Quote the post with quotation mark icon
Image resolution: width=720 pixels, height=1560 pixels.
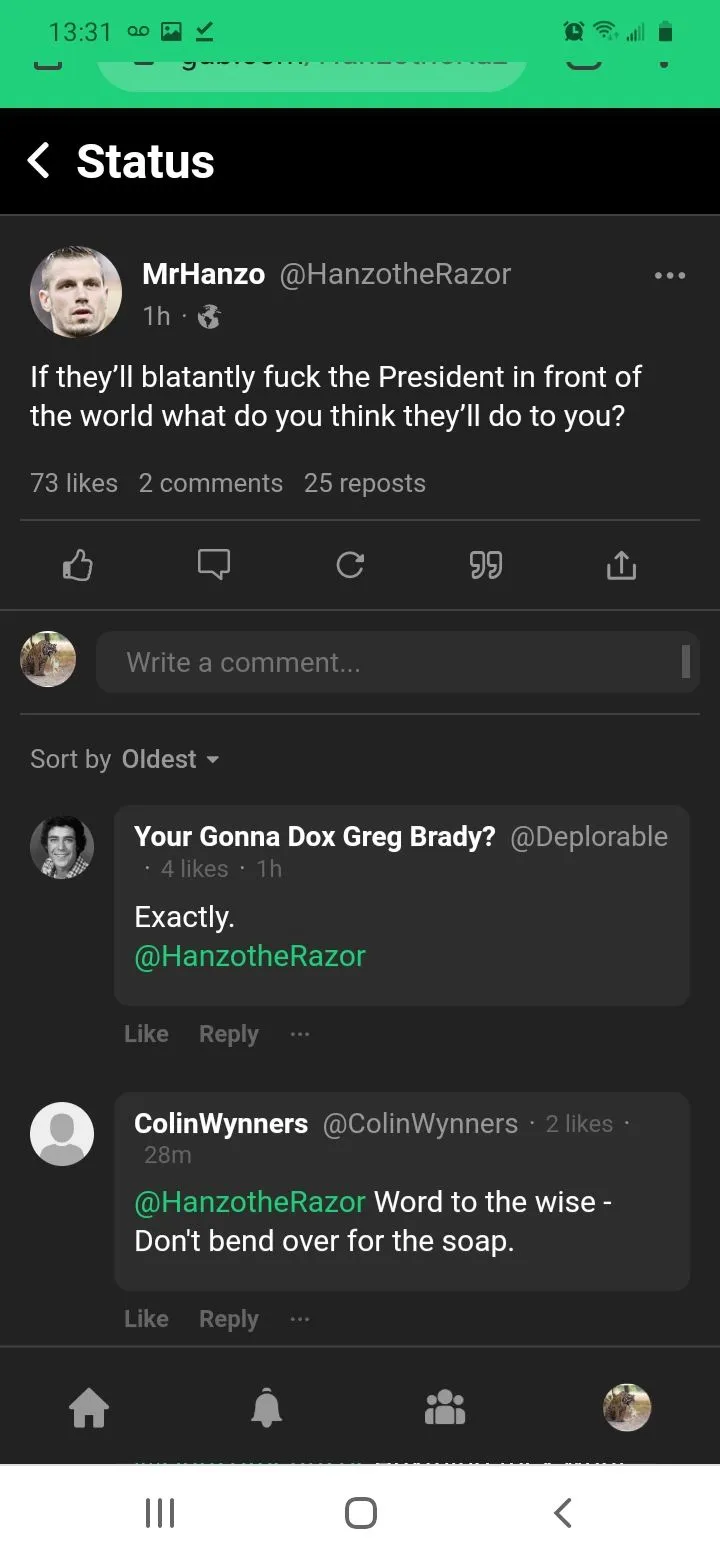(485, 566)
